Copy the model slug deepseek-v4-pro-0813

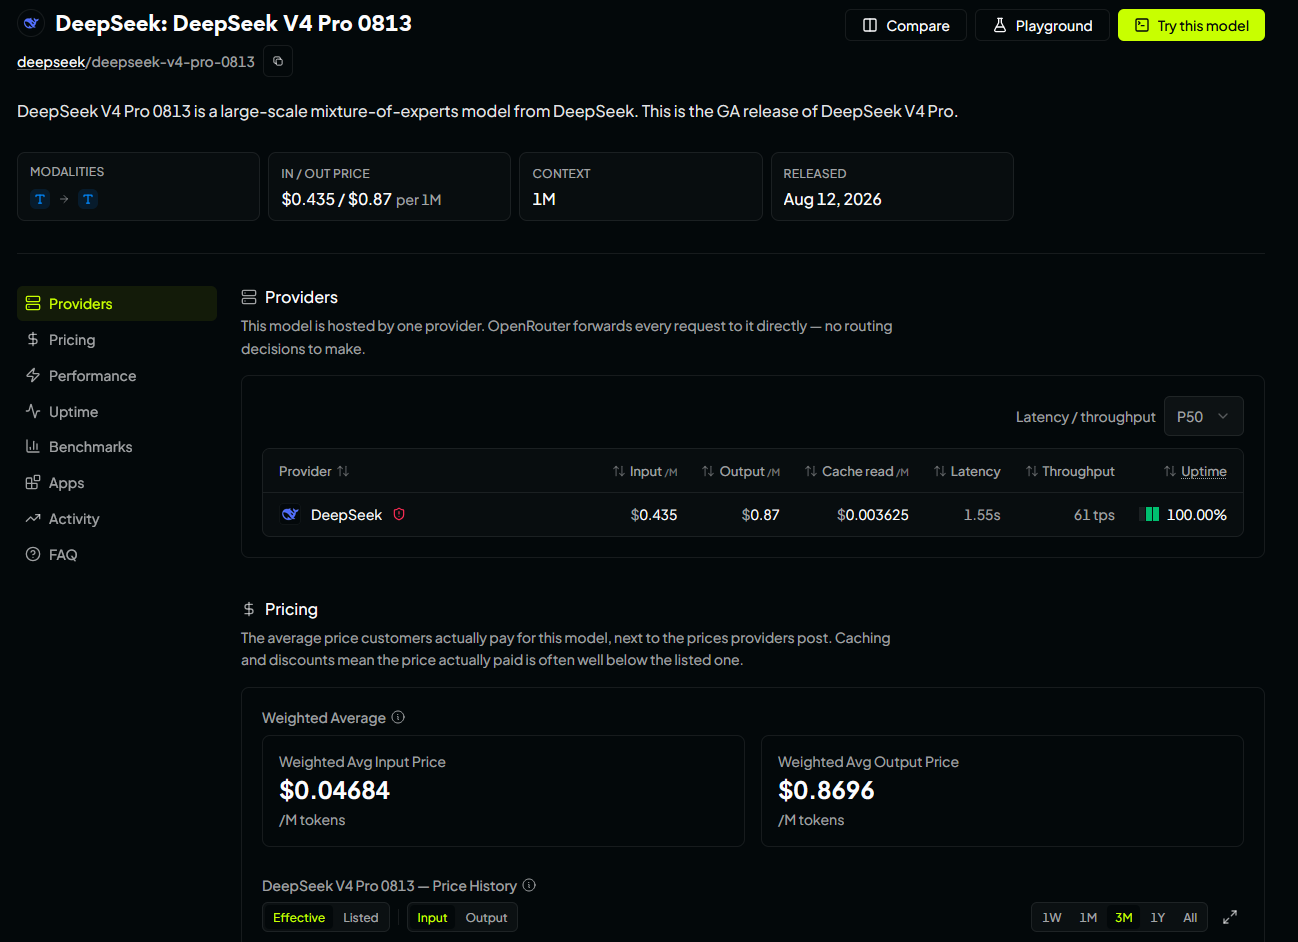pyautogui.click(x=278, y=61)
